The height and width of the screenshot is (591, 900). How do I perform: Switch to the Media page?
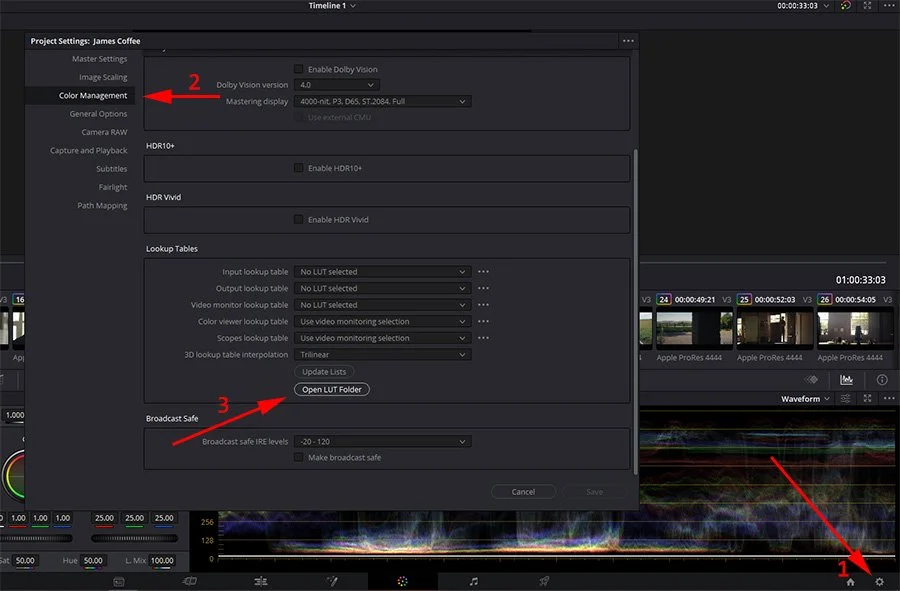(x=118, y=580)
